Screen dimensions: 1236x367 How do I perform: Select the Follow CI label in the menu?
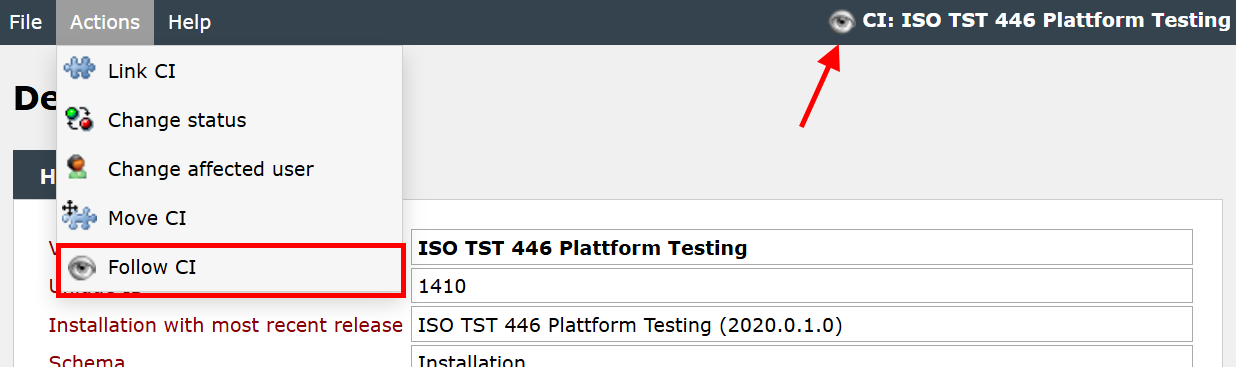152,267
